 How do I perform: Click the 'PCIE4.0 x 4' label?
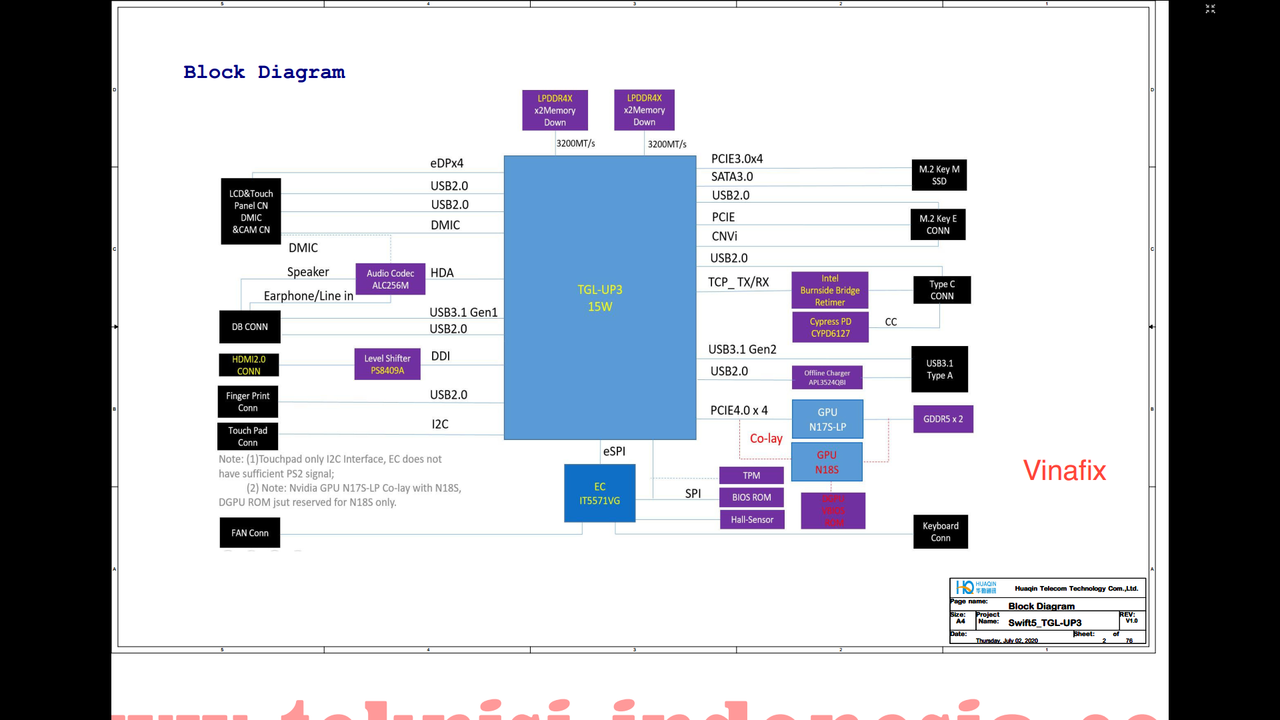pyautogui.click(x=739, y=411)
